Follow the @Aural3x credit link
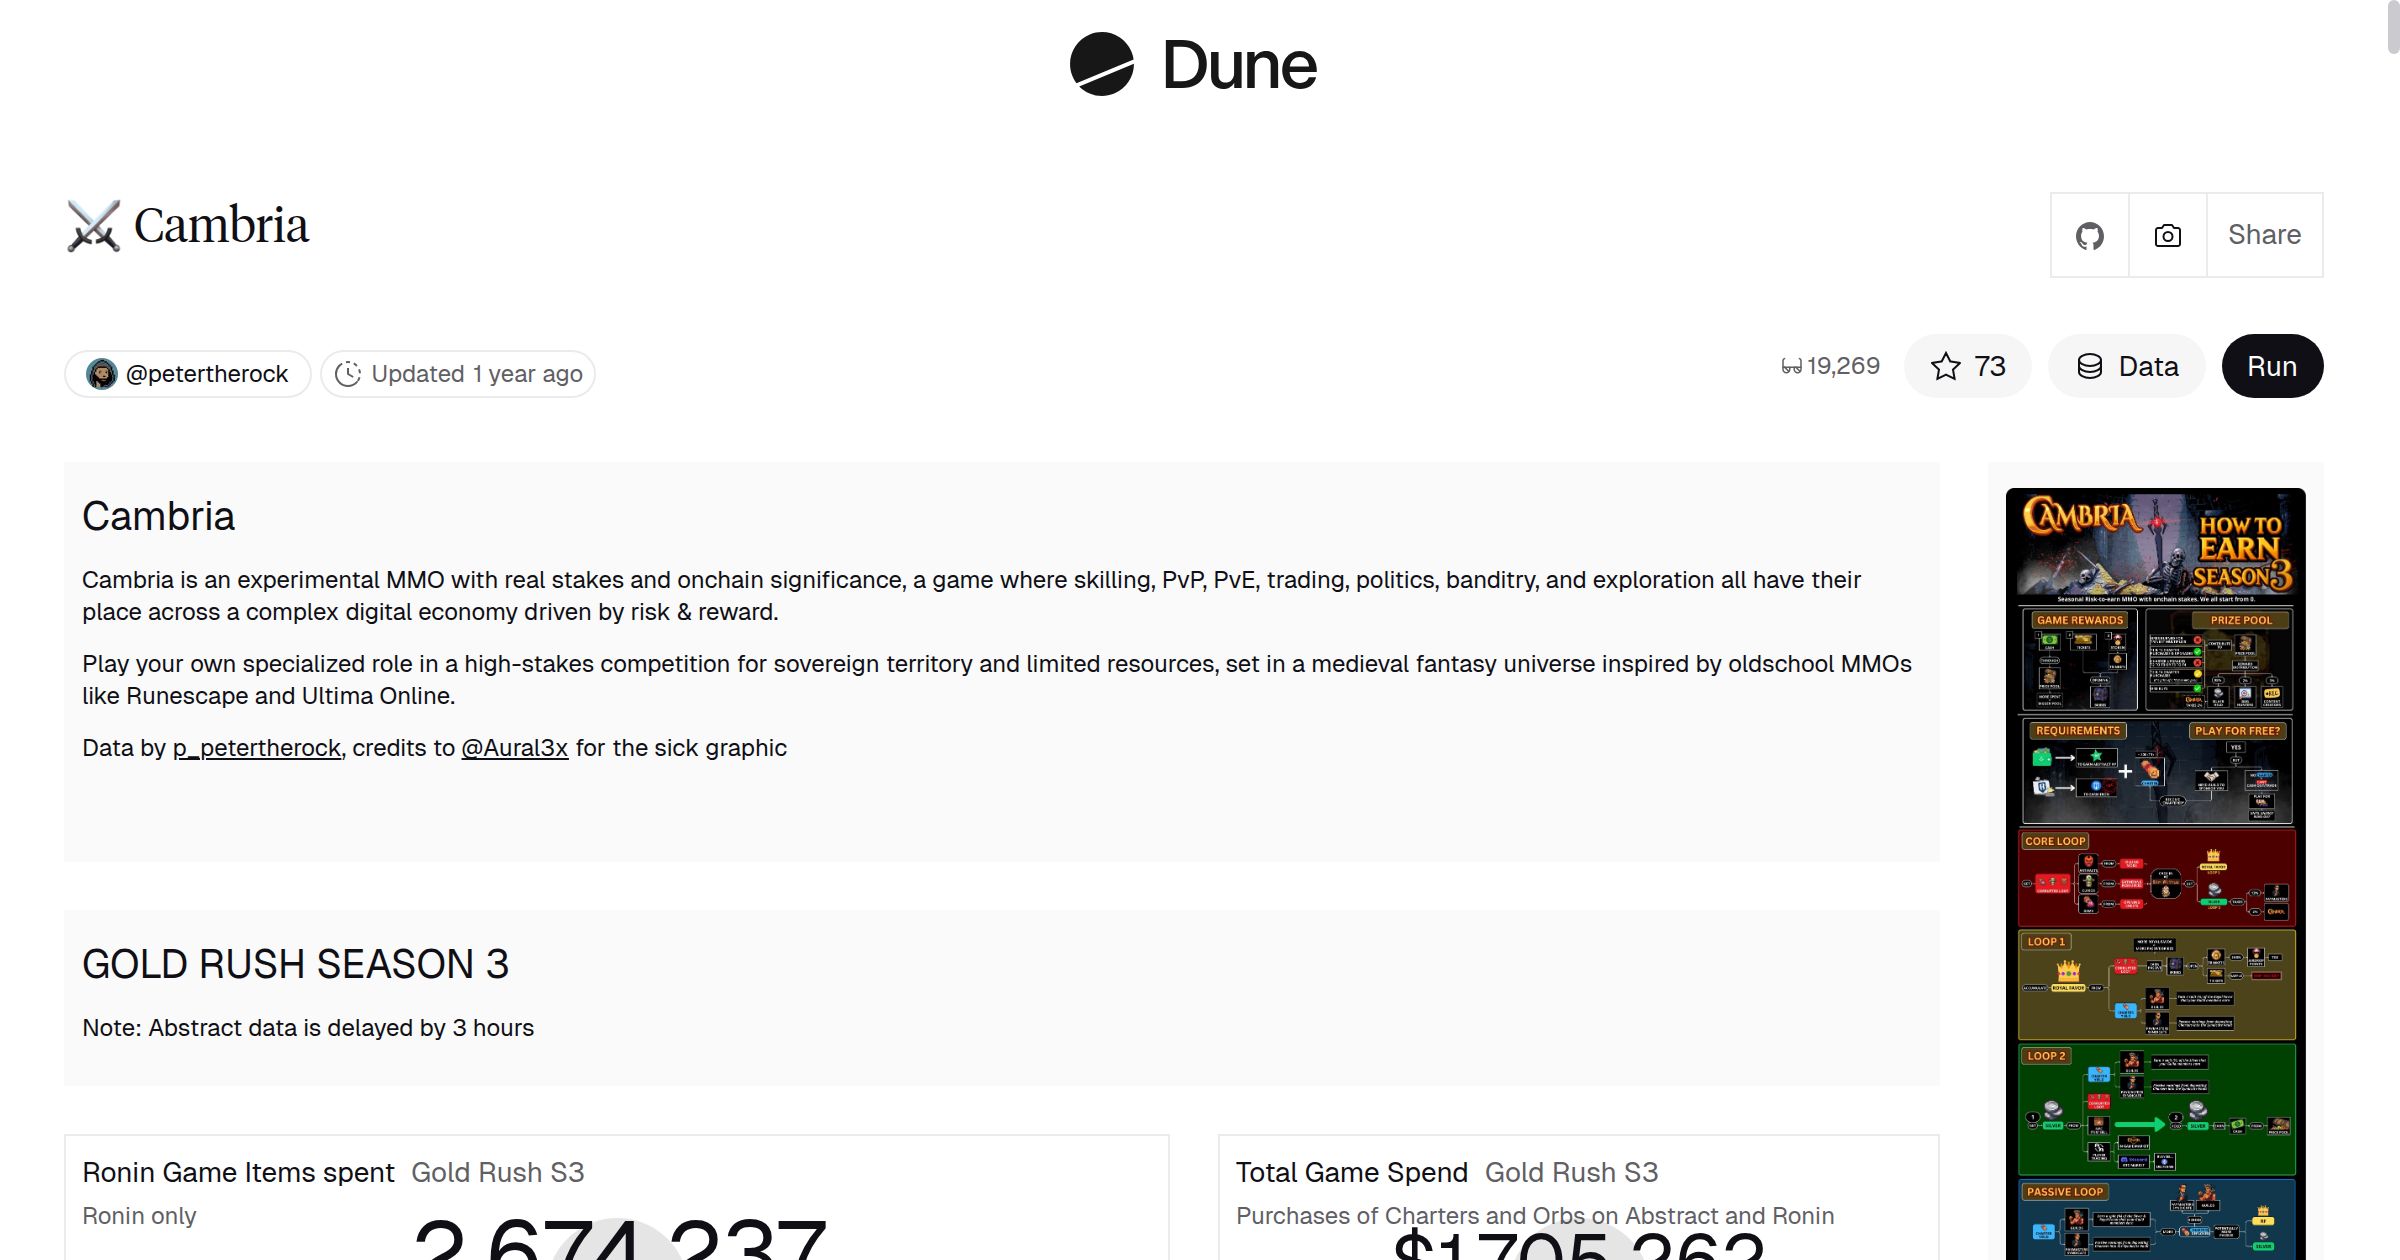The height and width of the screenshot is (1260, 2400). tap(514, 748)
